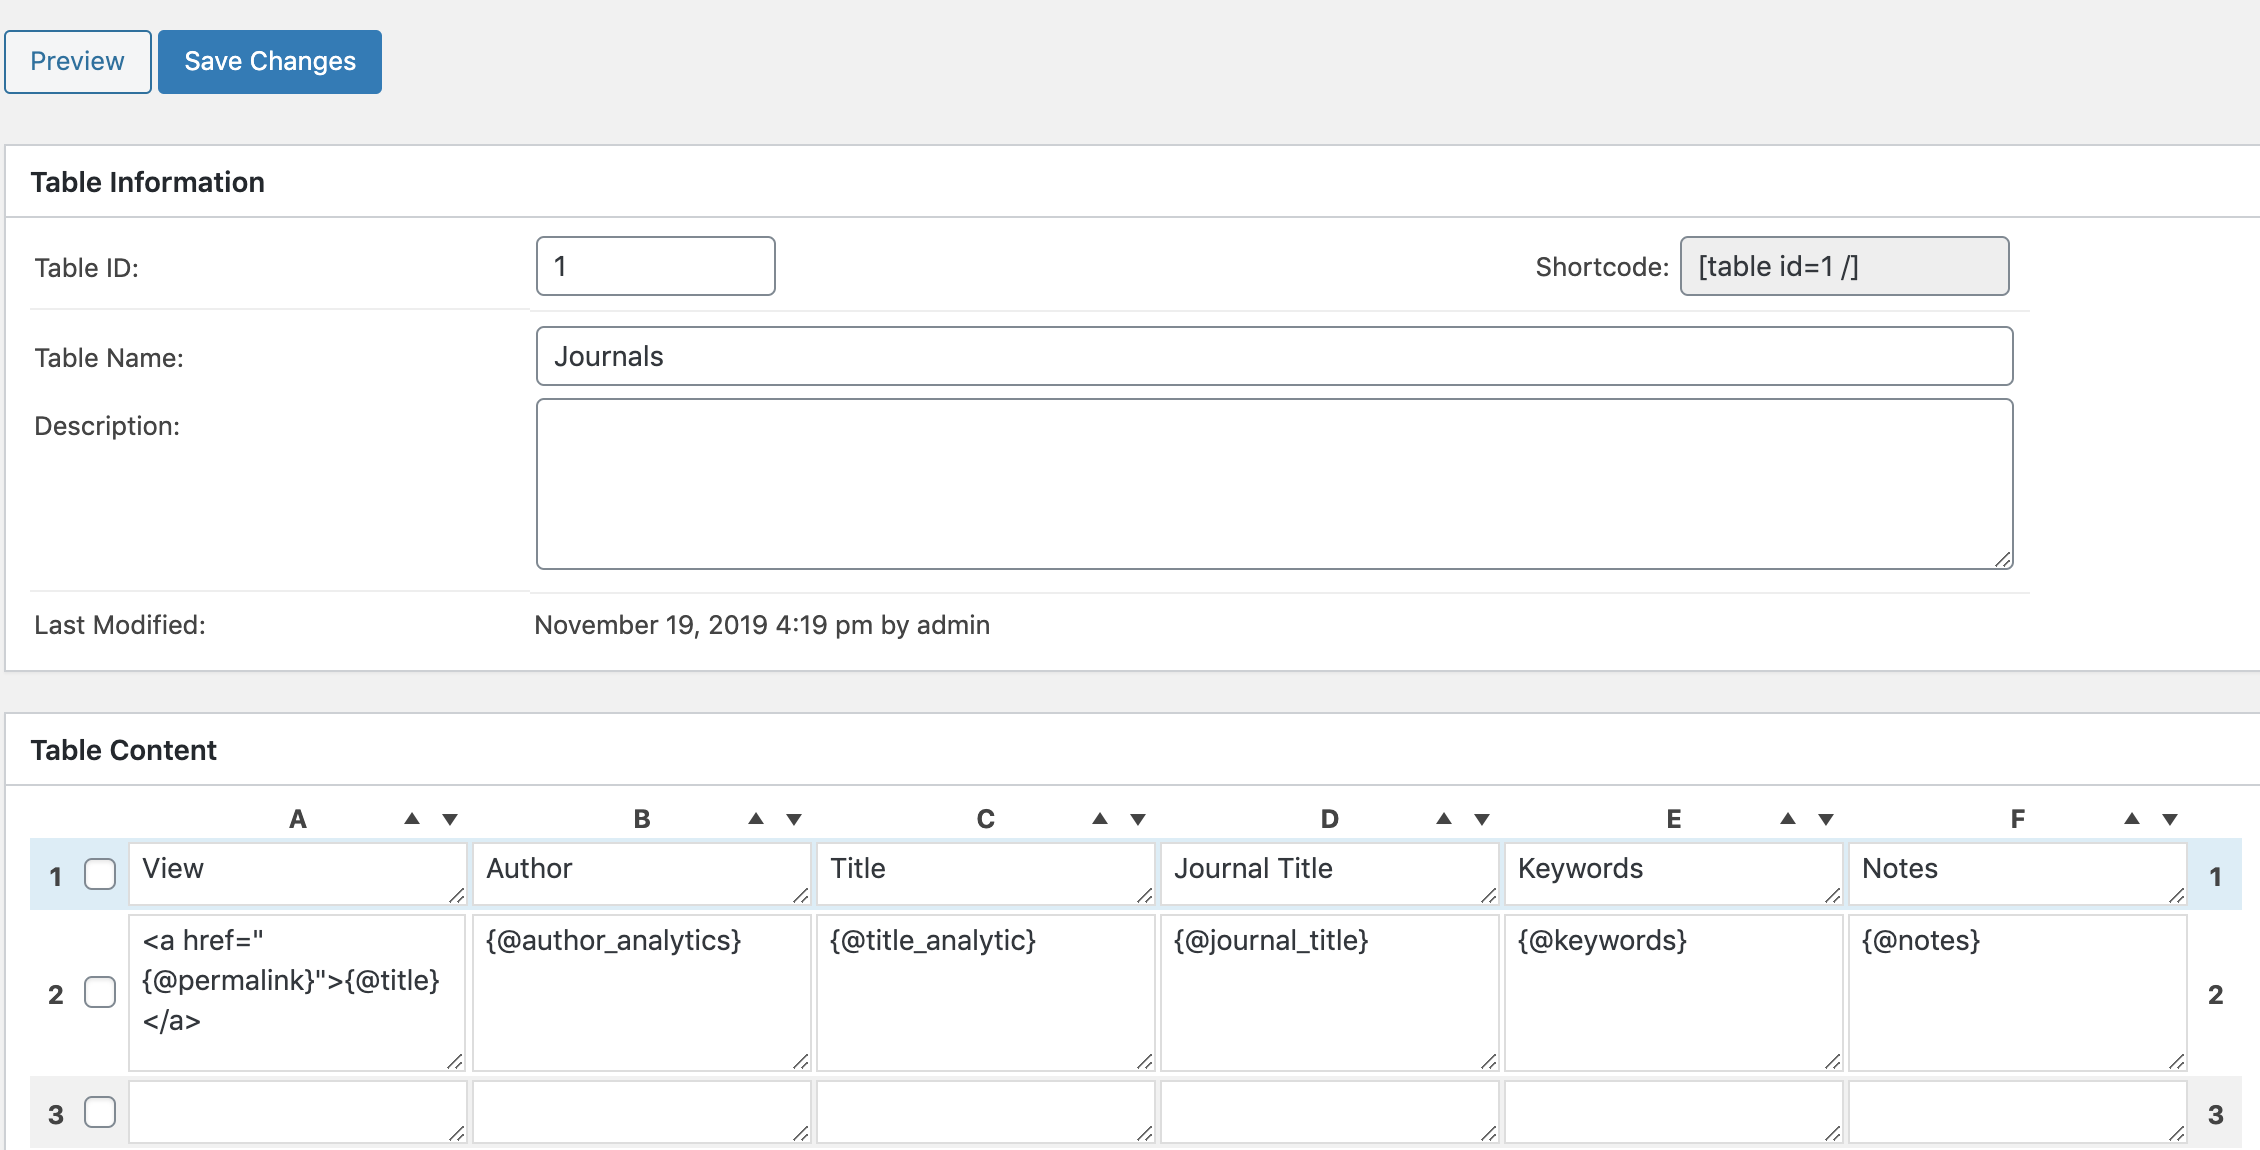
Task: Sort column D ascending arrow
Action: click(x=1444, y=819)
